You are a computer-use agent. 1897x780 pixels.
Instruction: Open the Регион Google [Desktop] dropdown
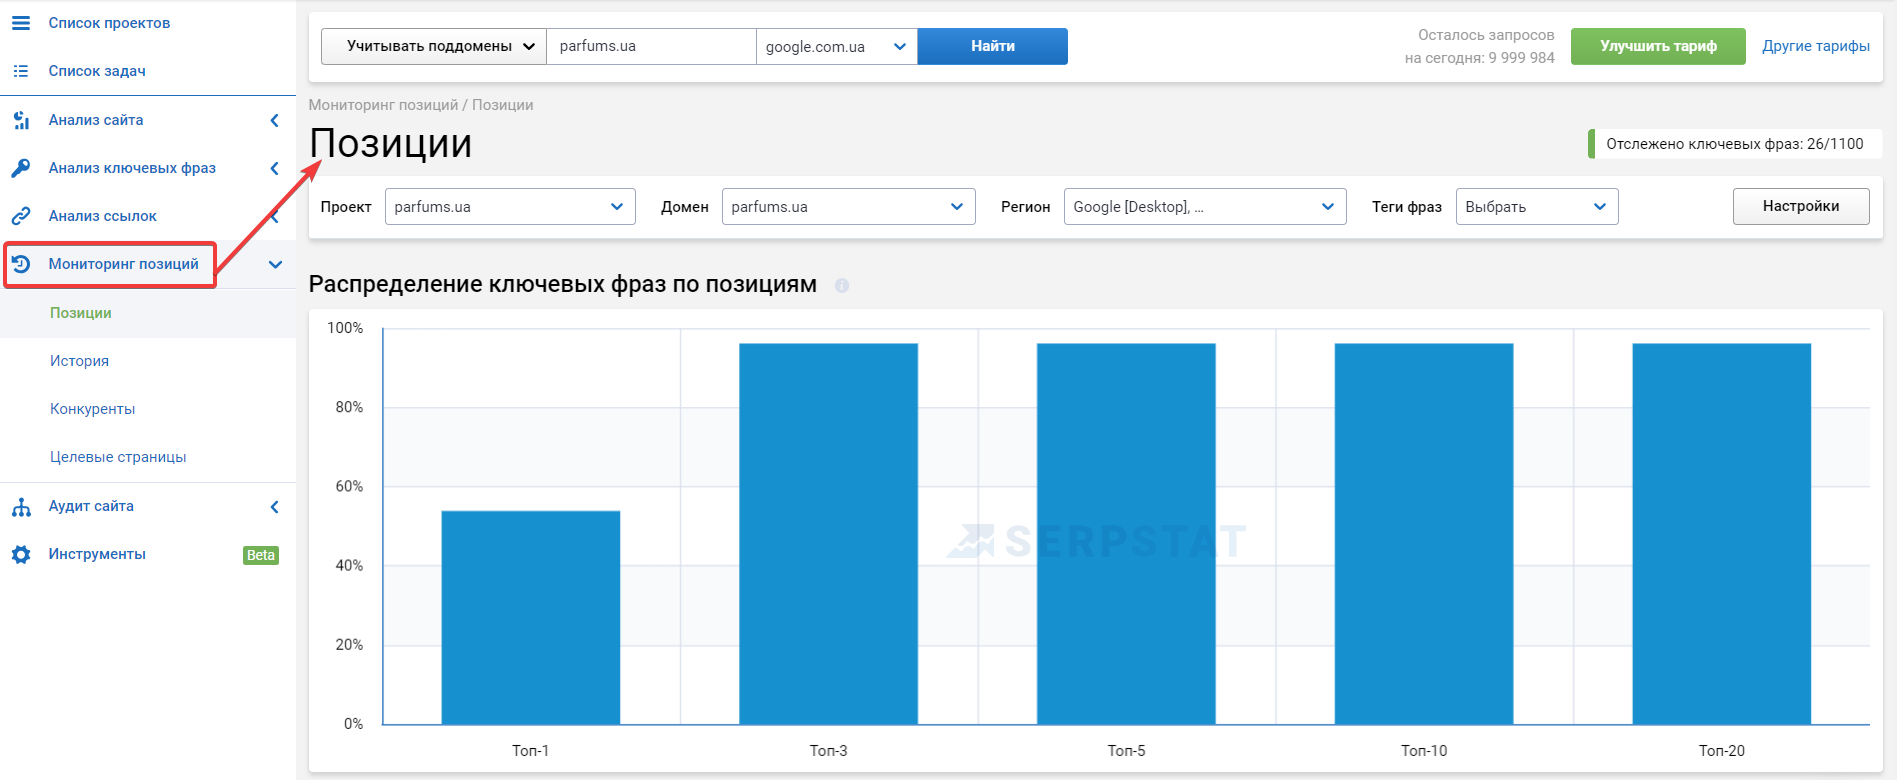(1205, 207)
